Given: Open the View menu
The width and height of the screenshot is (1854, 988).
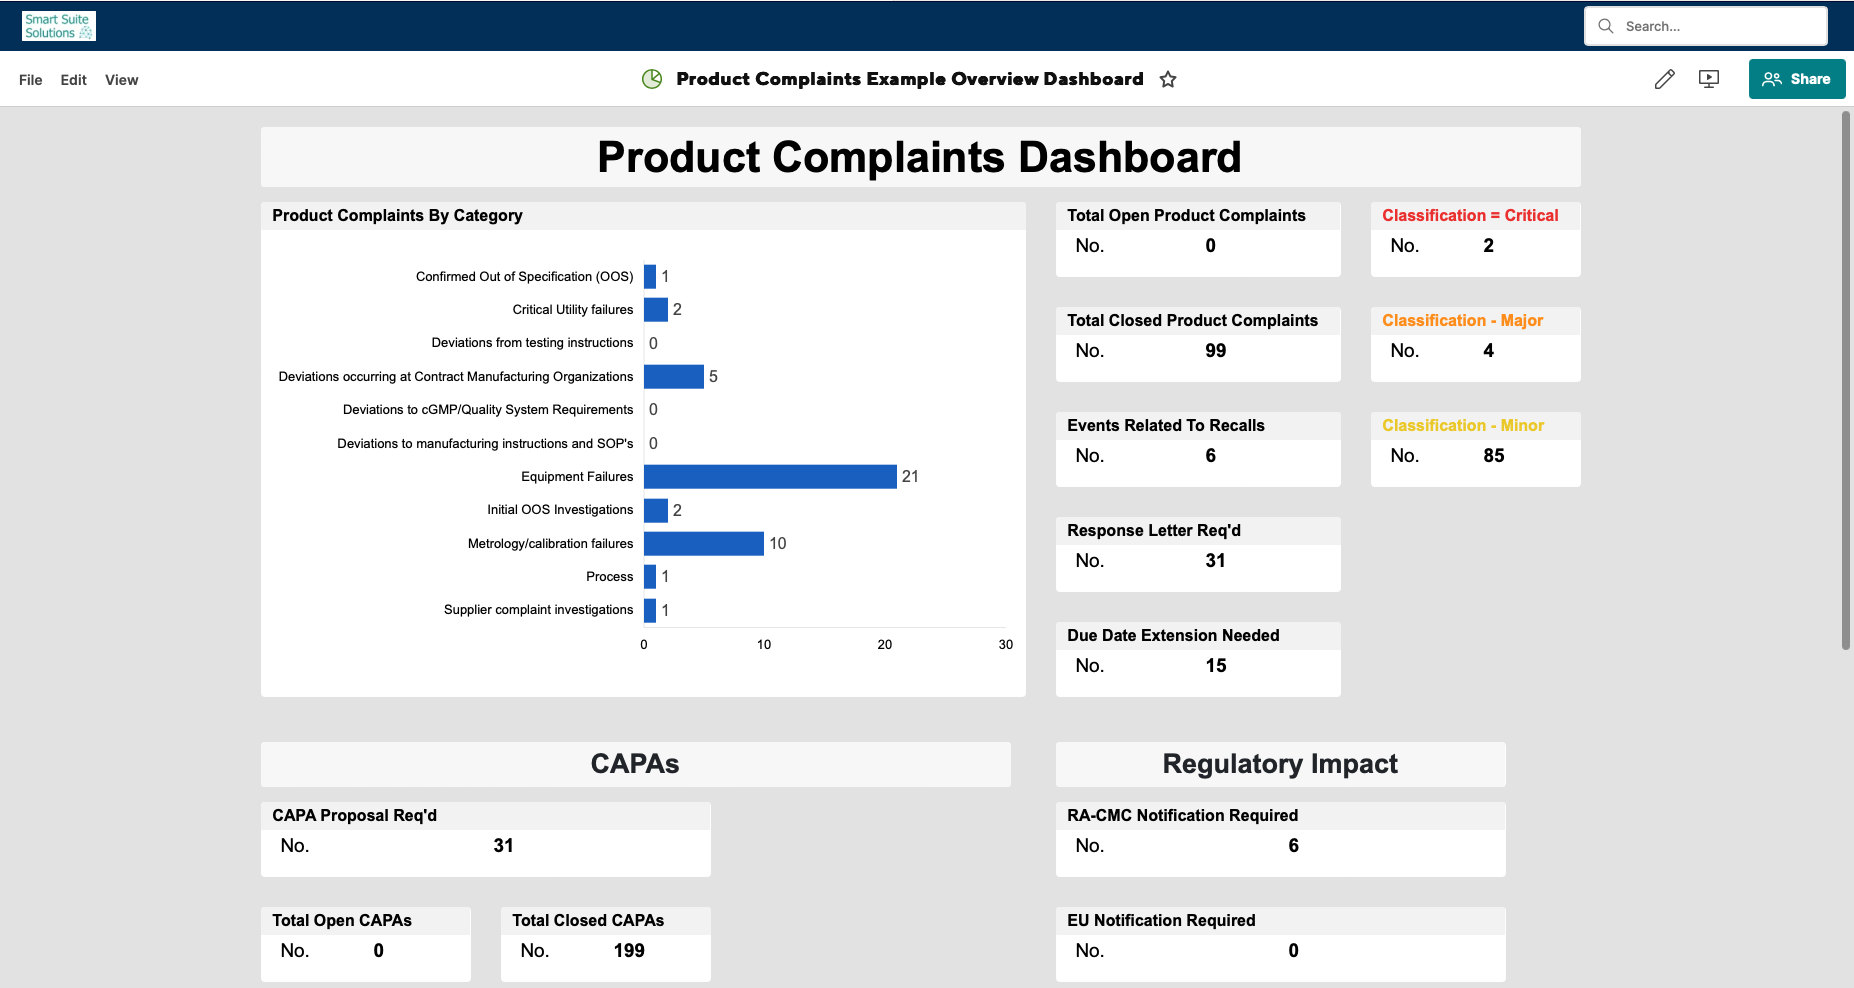Looking at the screenshot, I should click(121, 80).
